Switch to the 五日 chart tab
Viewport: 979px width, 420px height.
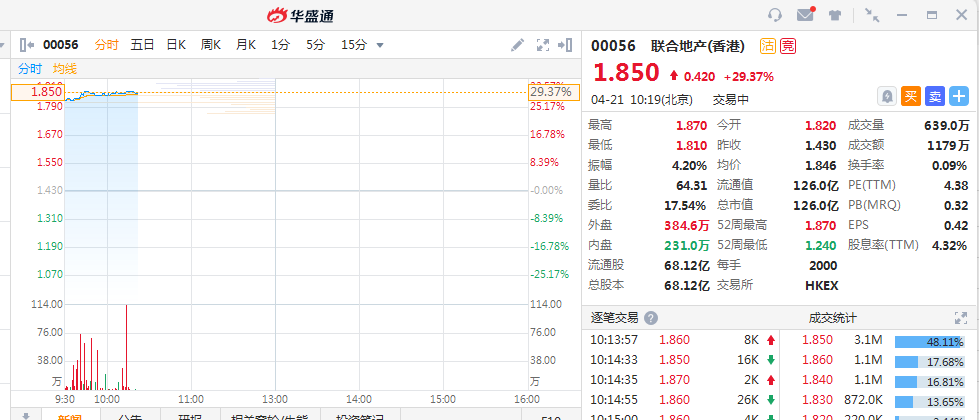pyautogui.click(x=142, y=44)
